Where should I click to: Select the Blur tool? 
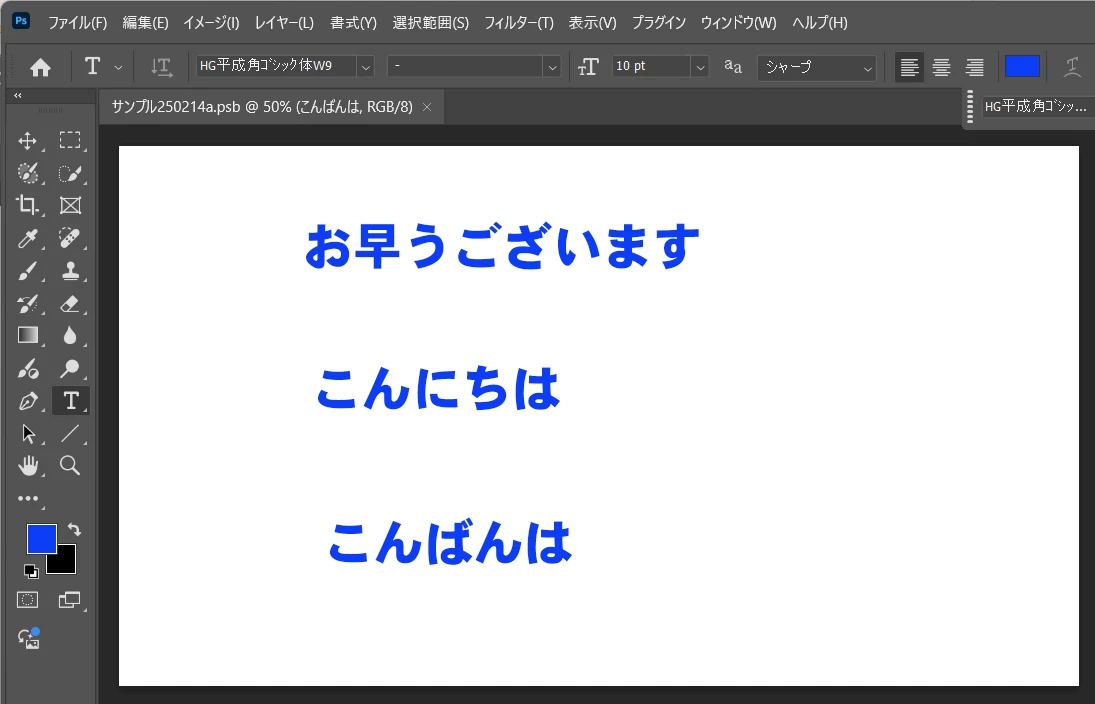70,335
